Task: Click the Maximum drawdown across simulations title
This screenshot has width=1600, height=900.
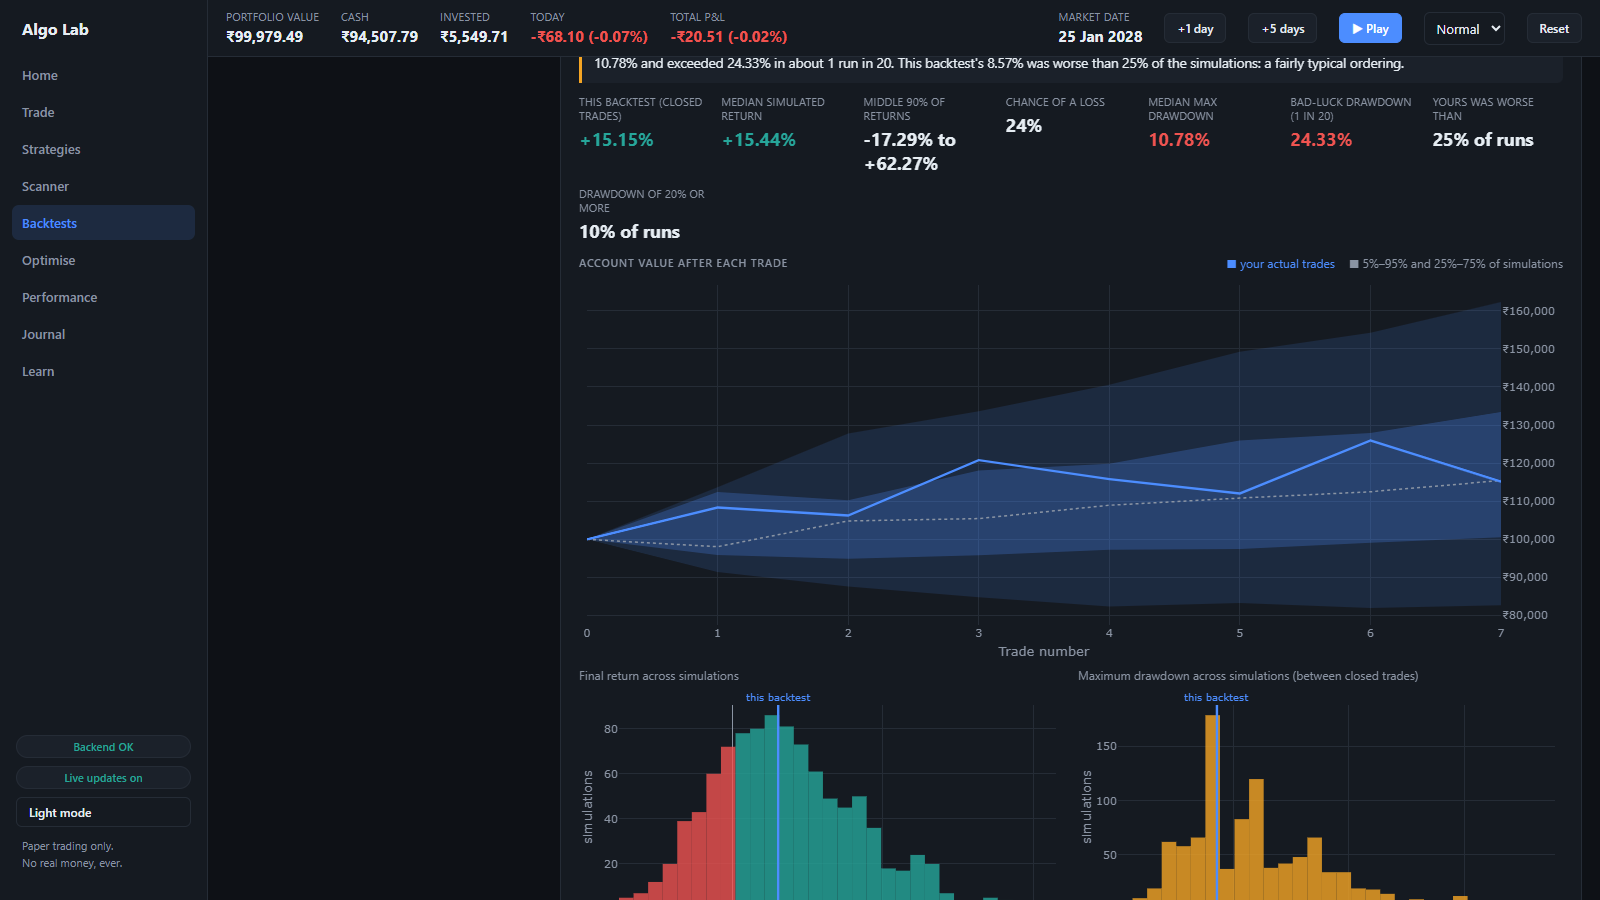Action: point(1248,676)
